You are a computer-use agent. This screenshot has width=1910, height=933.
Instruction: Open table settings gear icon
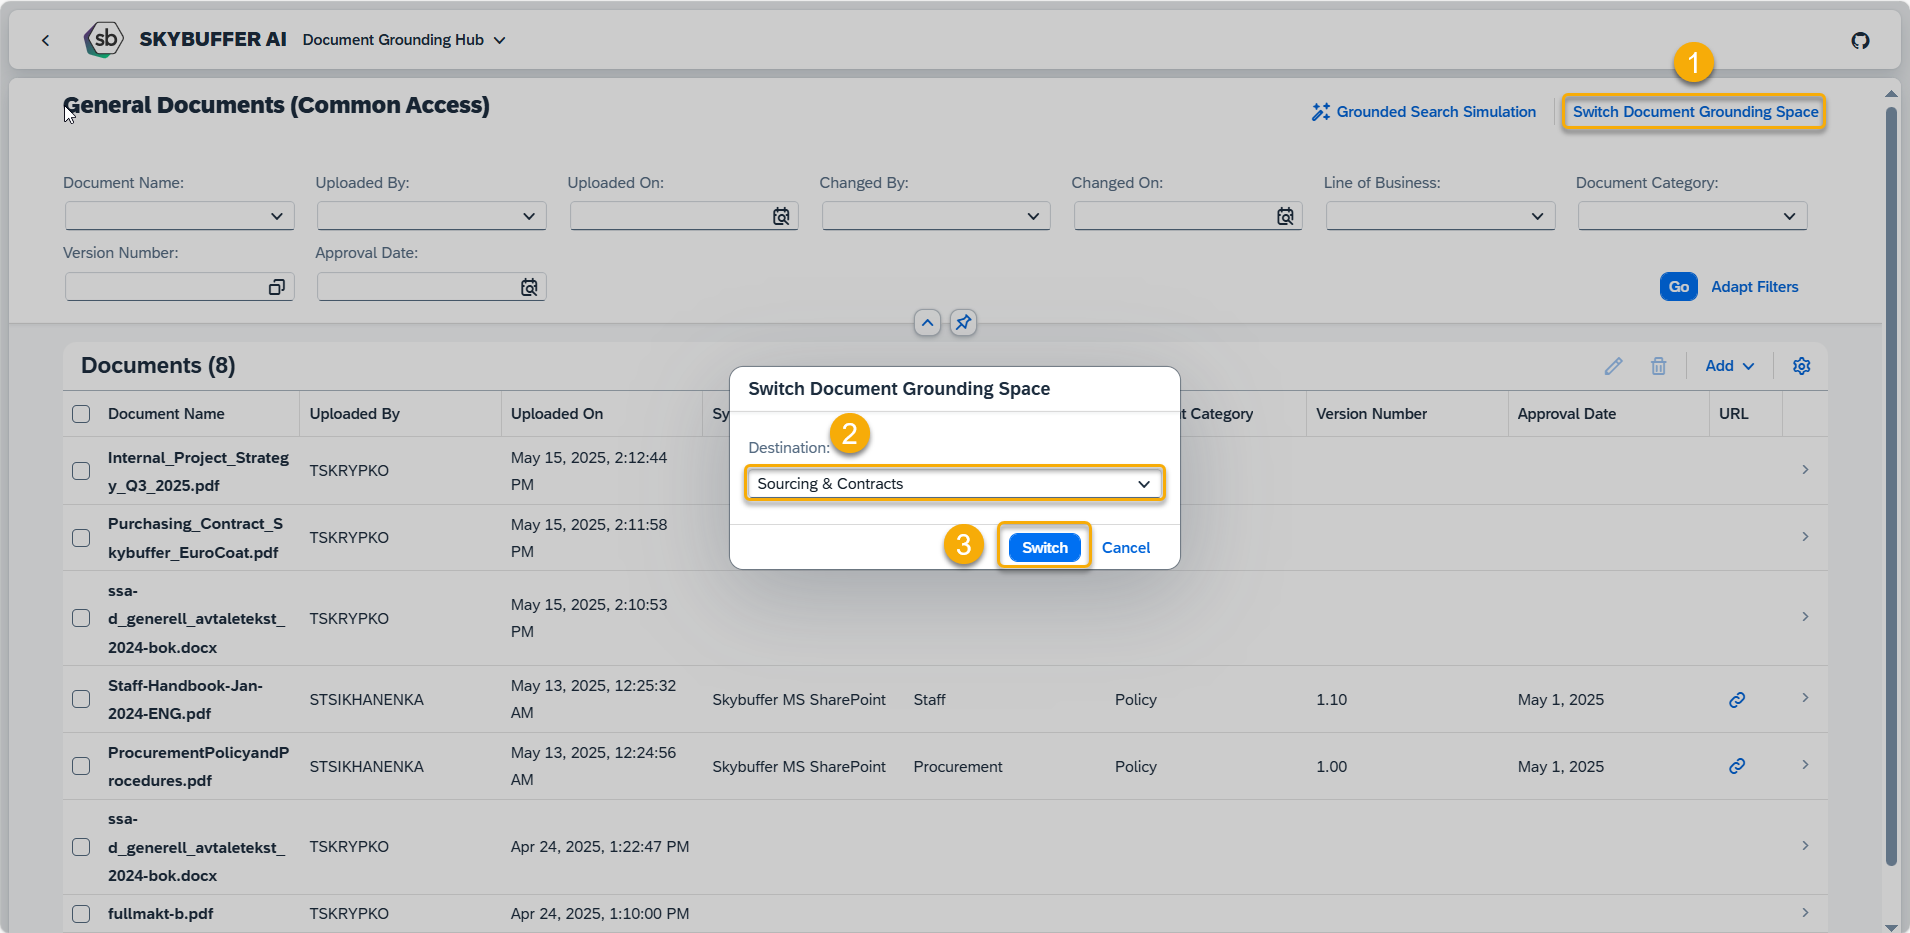[1801, 366]
